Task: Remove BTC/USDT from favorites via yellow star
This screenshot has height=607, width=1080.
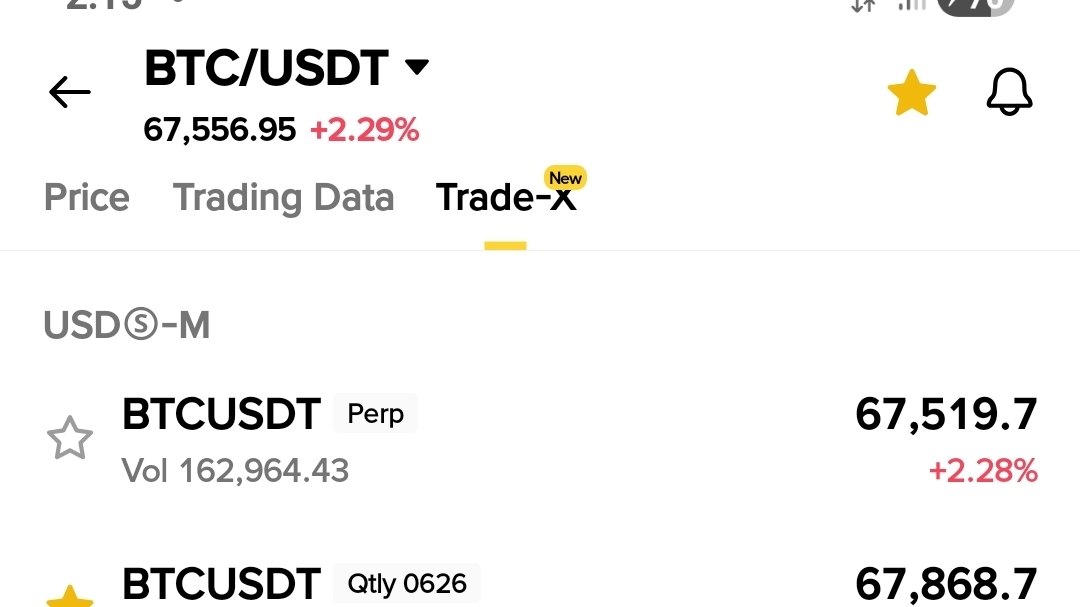Action: 911,93
